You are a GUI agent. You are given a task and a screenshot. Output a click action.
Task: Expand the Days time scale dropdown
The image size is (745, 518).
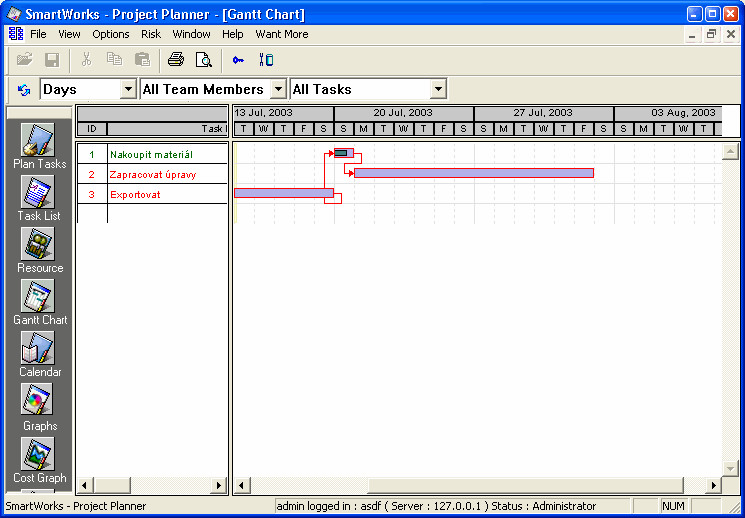[x=128, y=89]
